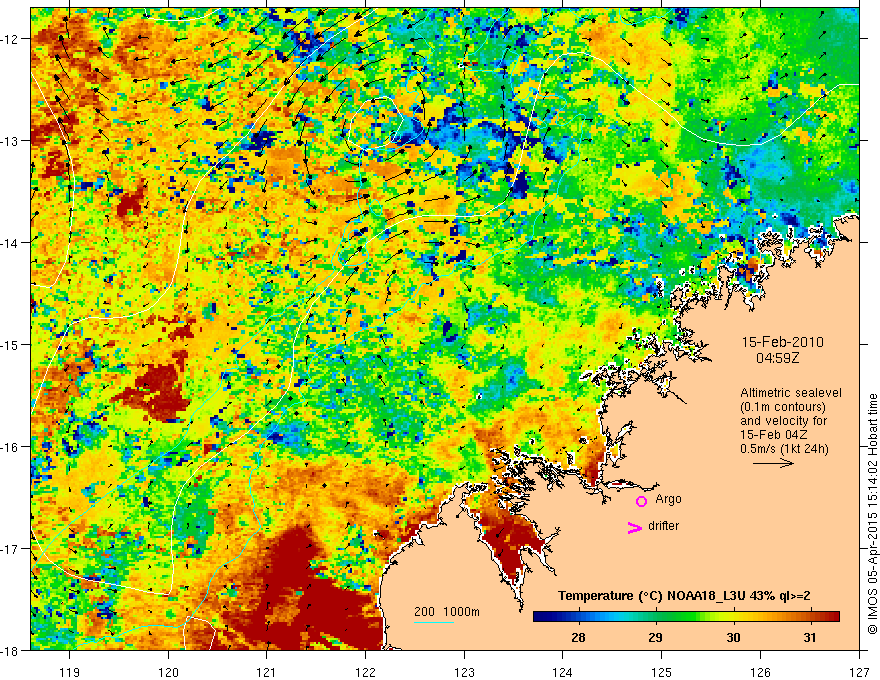Image resolution: width=880 pixels, height=680 pixels.
Task: Click longitude axis label 123
Action: [x=464, y=672]
